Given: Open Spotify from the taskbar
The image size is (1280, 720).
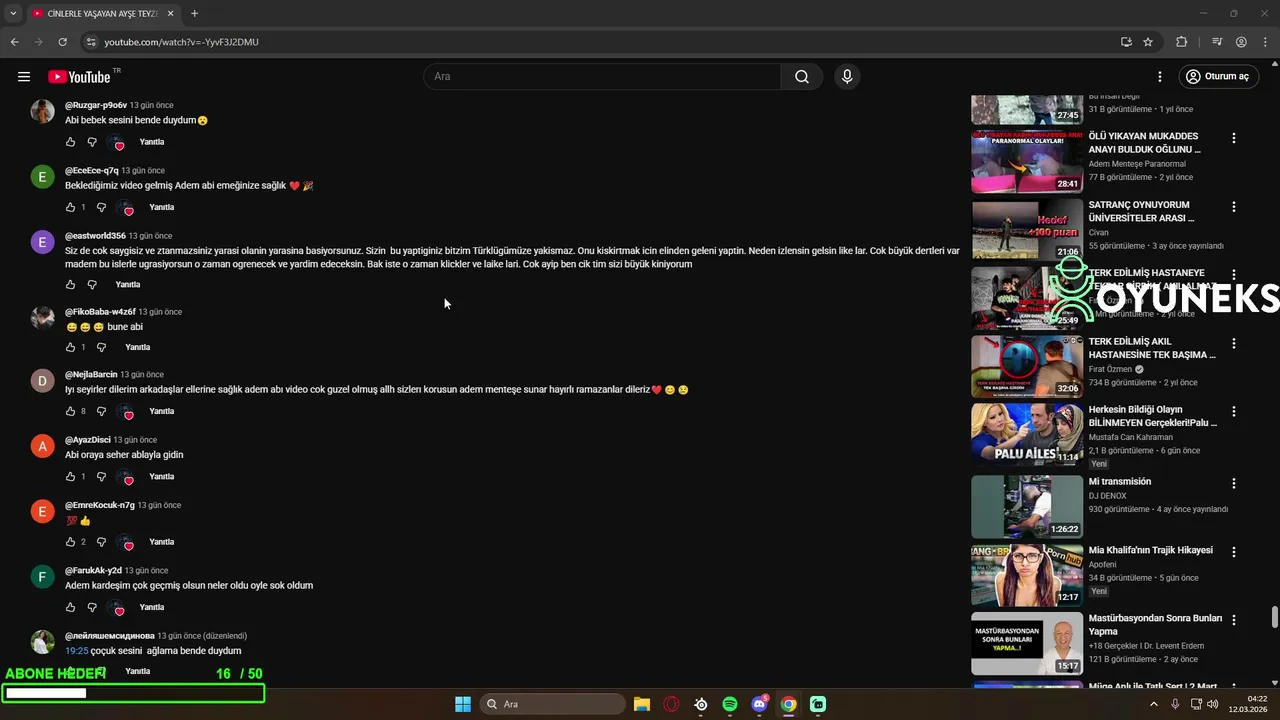Looking at the screenshot, I should tap(730, 704).
